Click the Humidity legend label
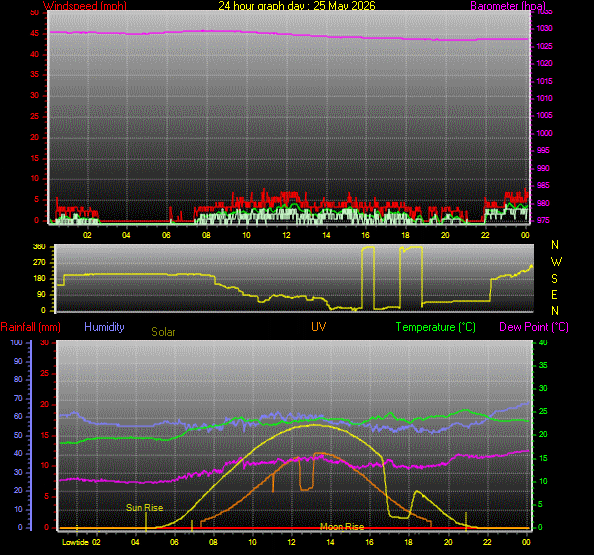The height and width of the screenshot is (555, 594). coord(104,327)
